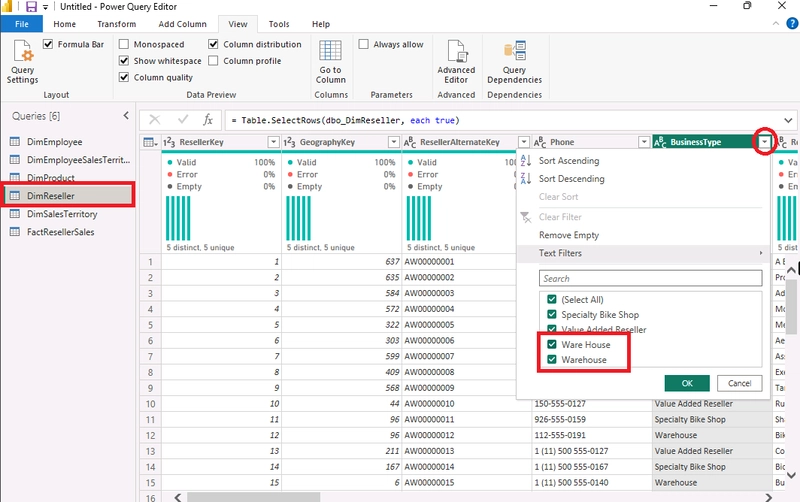Click the ABC type icon of BusinessType
This screenshot has width=800, height=502.
pyautogui.click(x=660, y=142)
